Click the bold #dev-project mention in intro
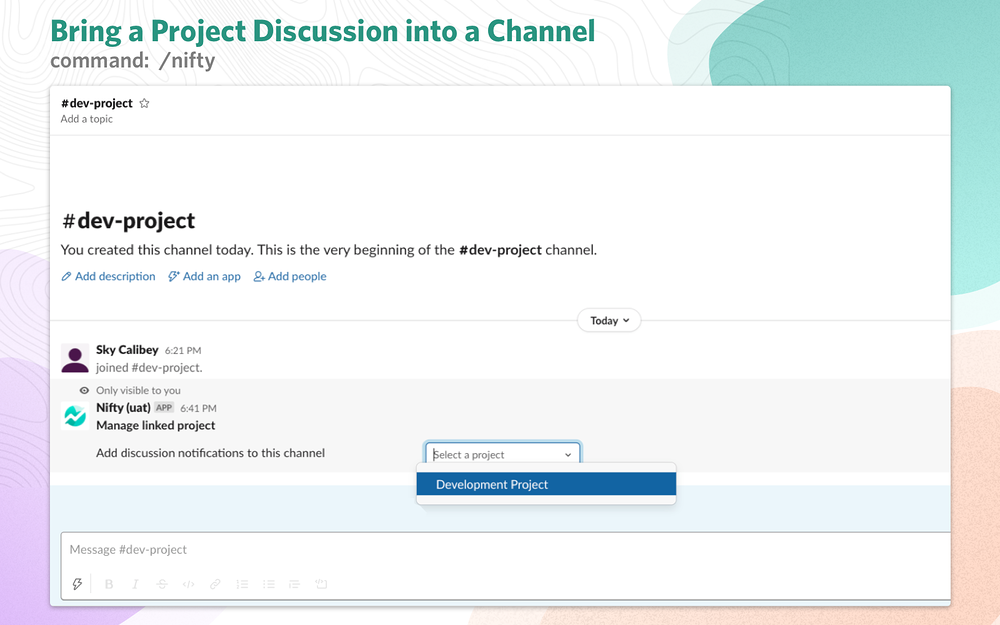 click(x=500, y=250)
